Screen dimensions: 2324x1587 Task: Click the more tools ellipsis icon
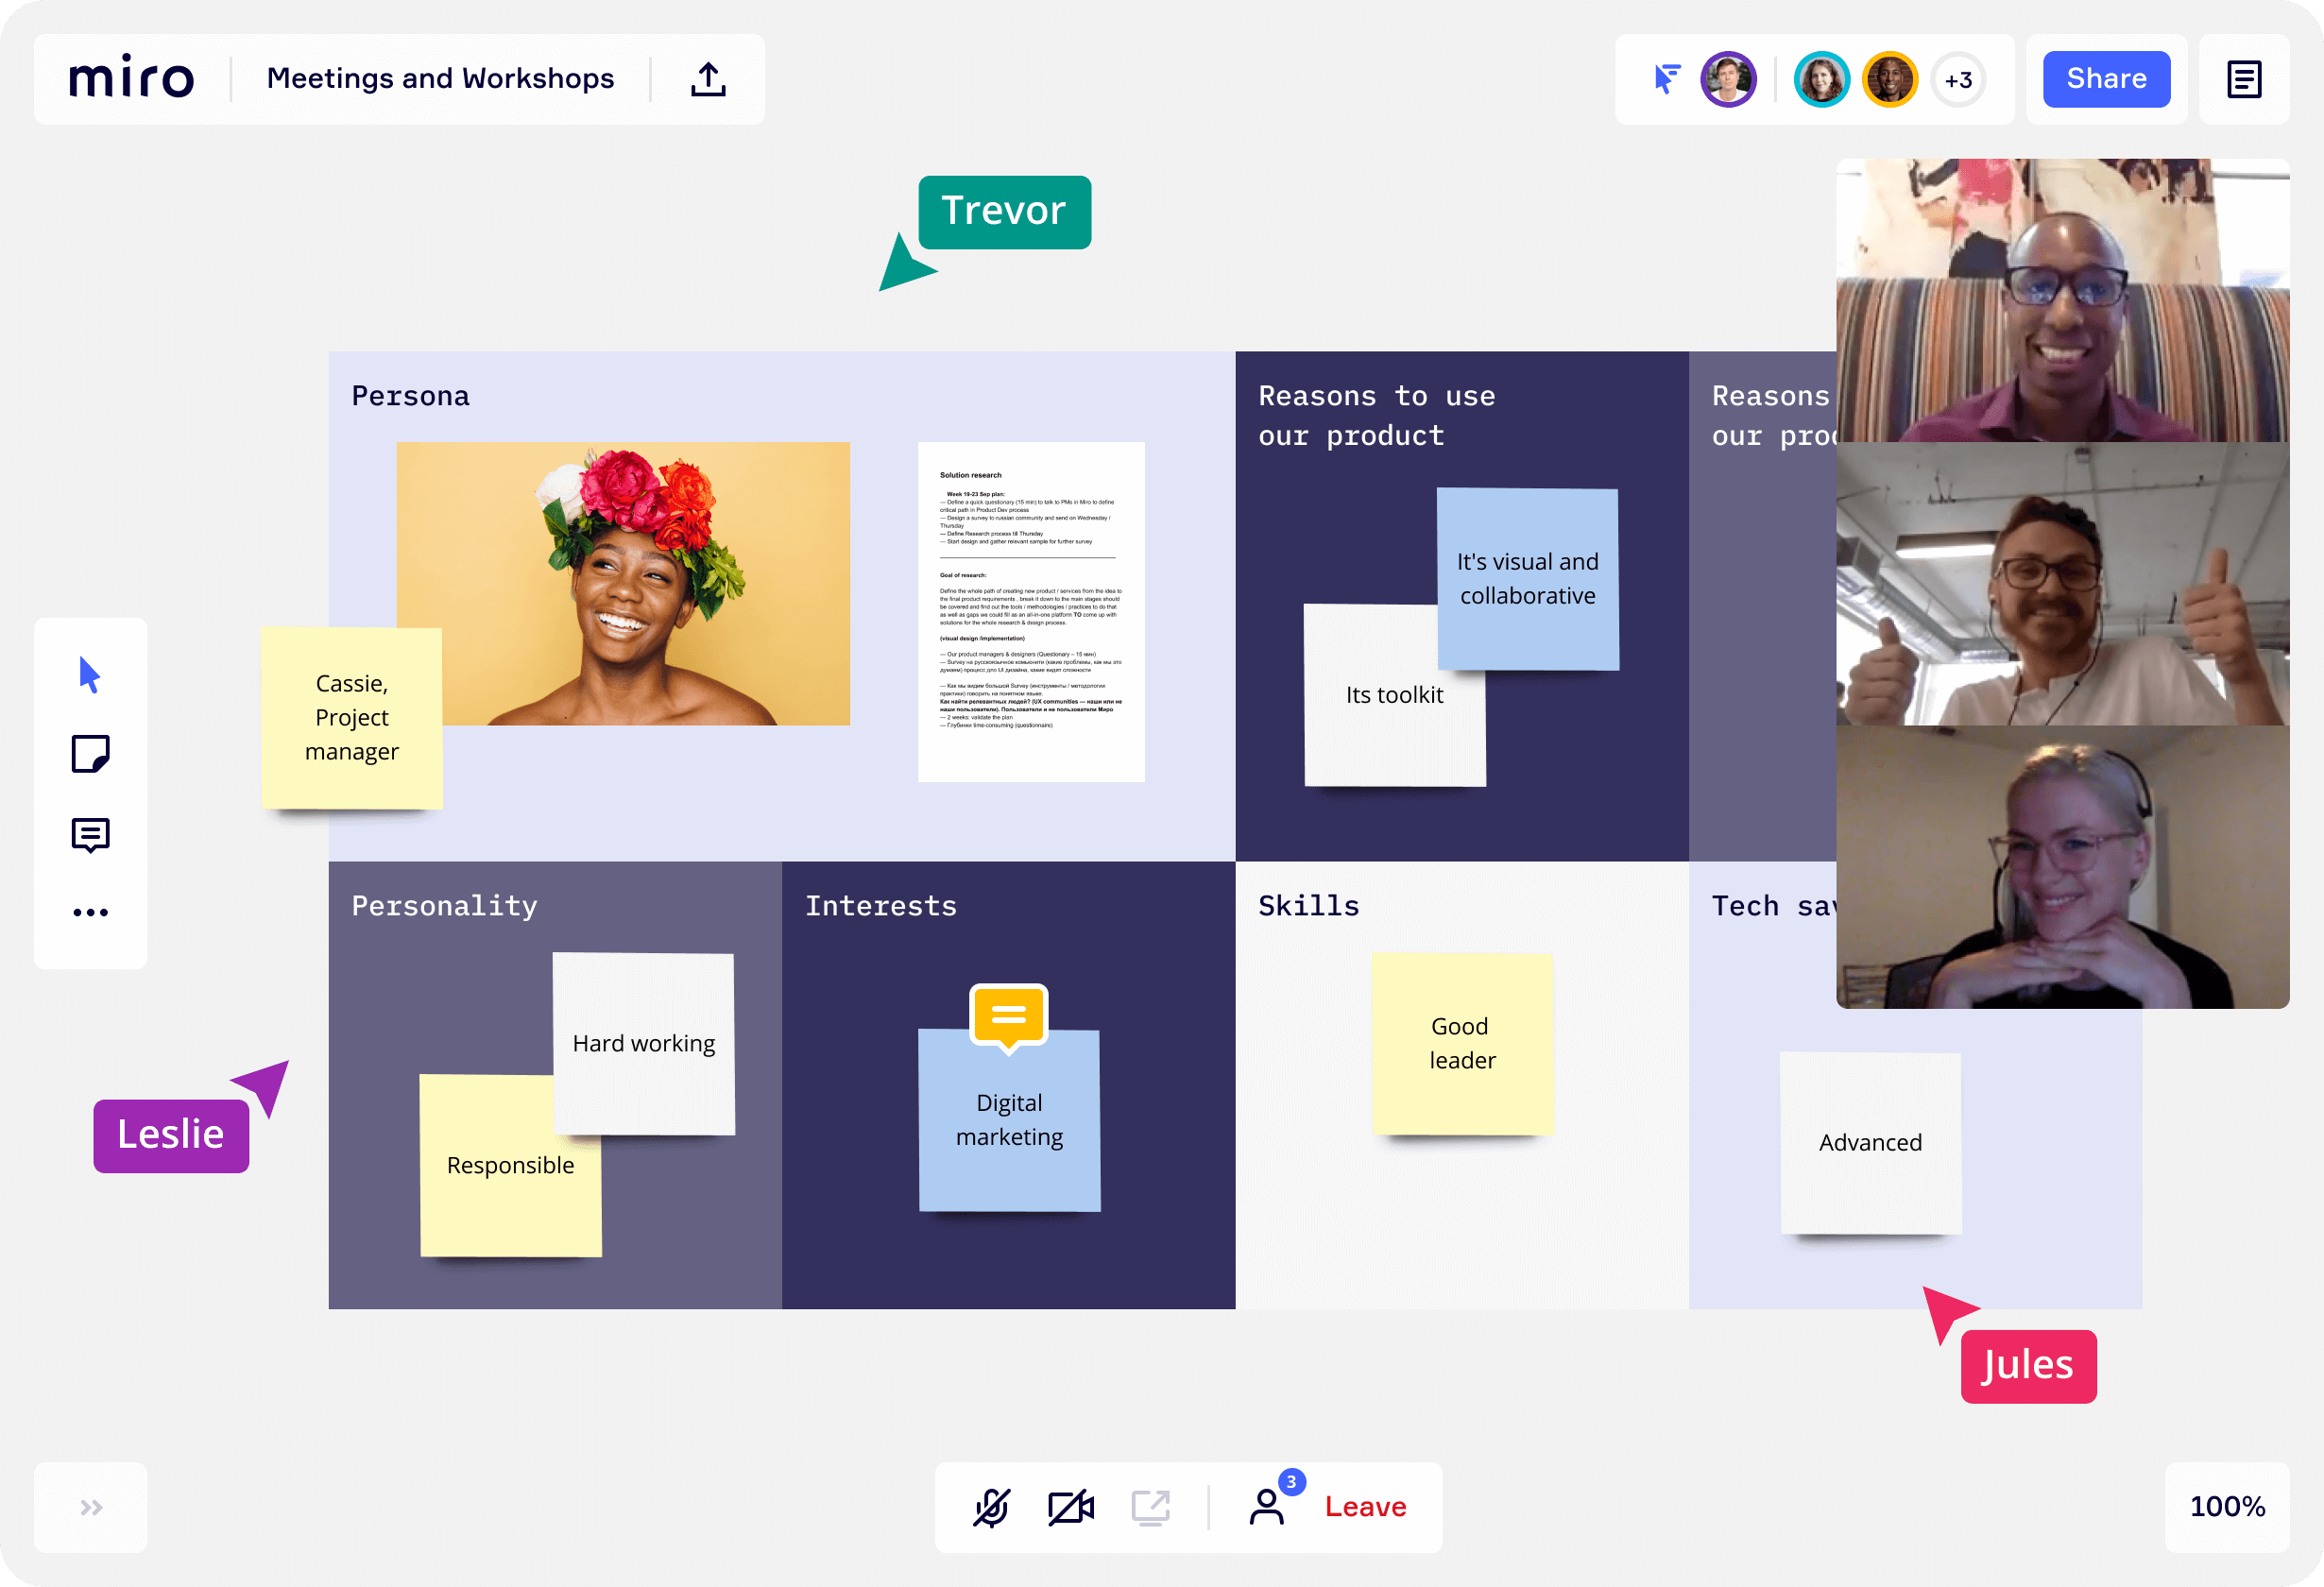[x=90, y=911]
